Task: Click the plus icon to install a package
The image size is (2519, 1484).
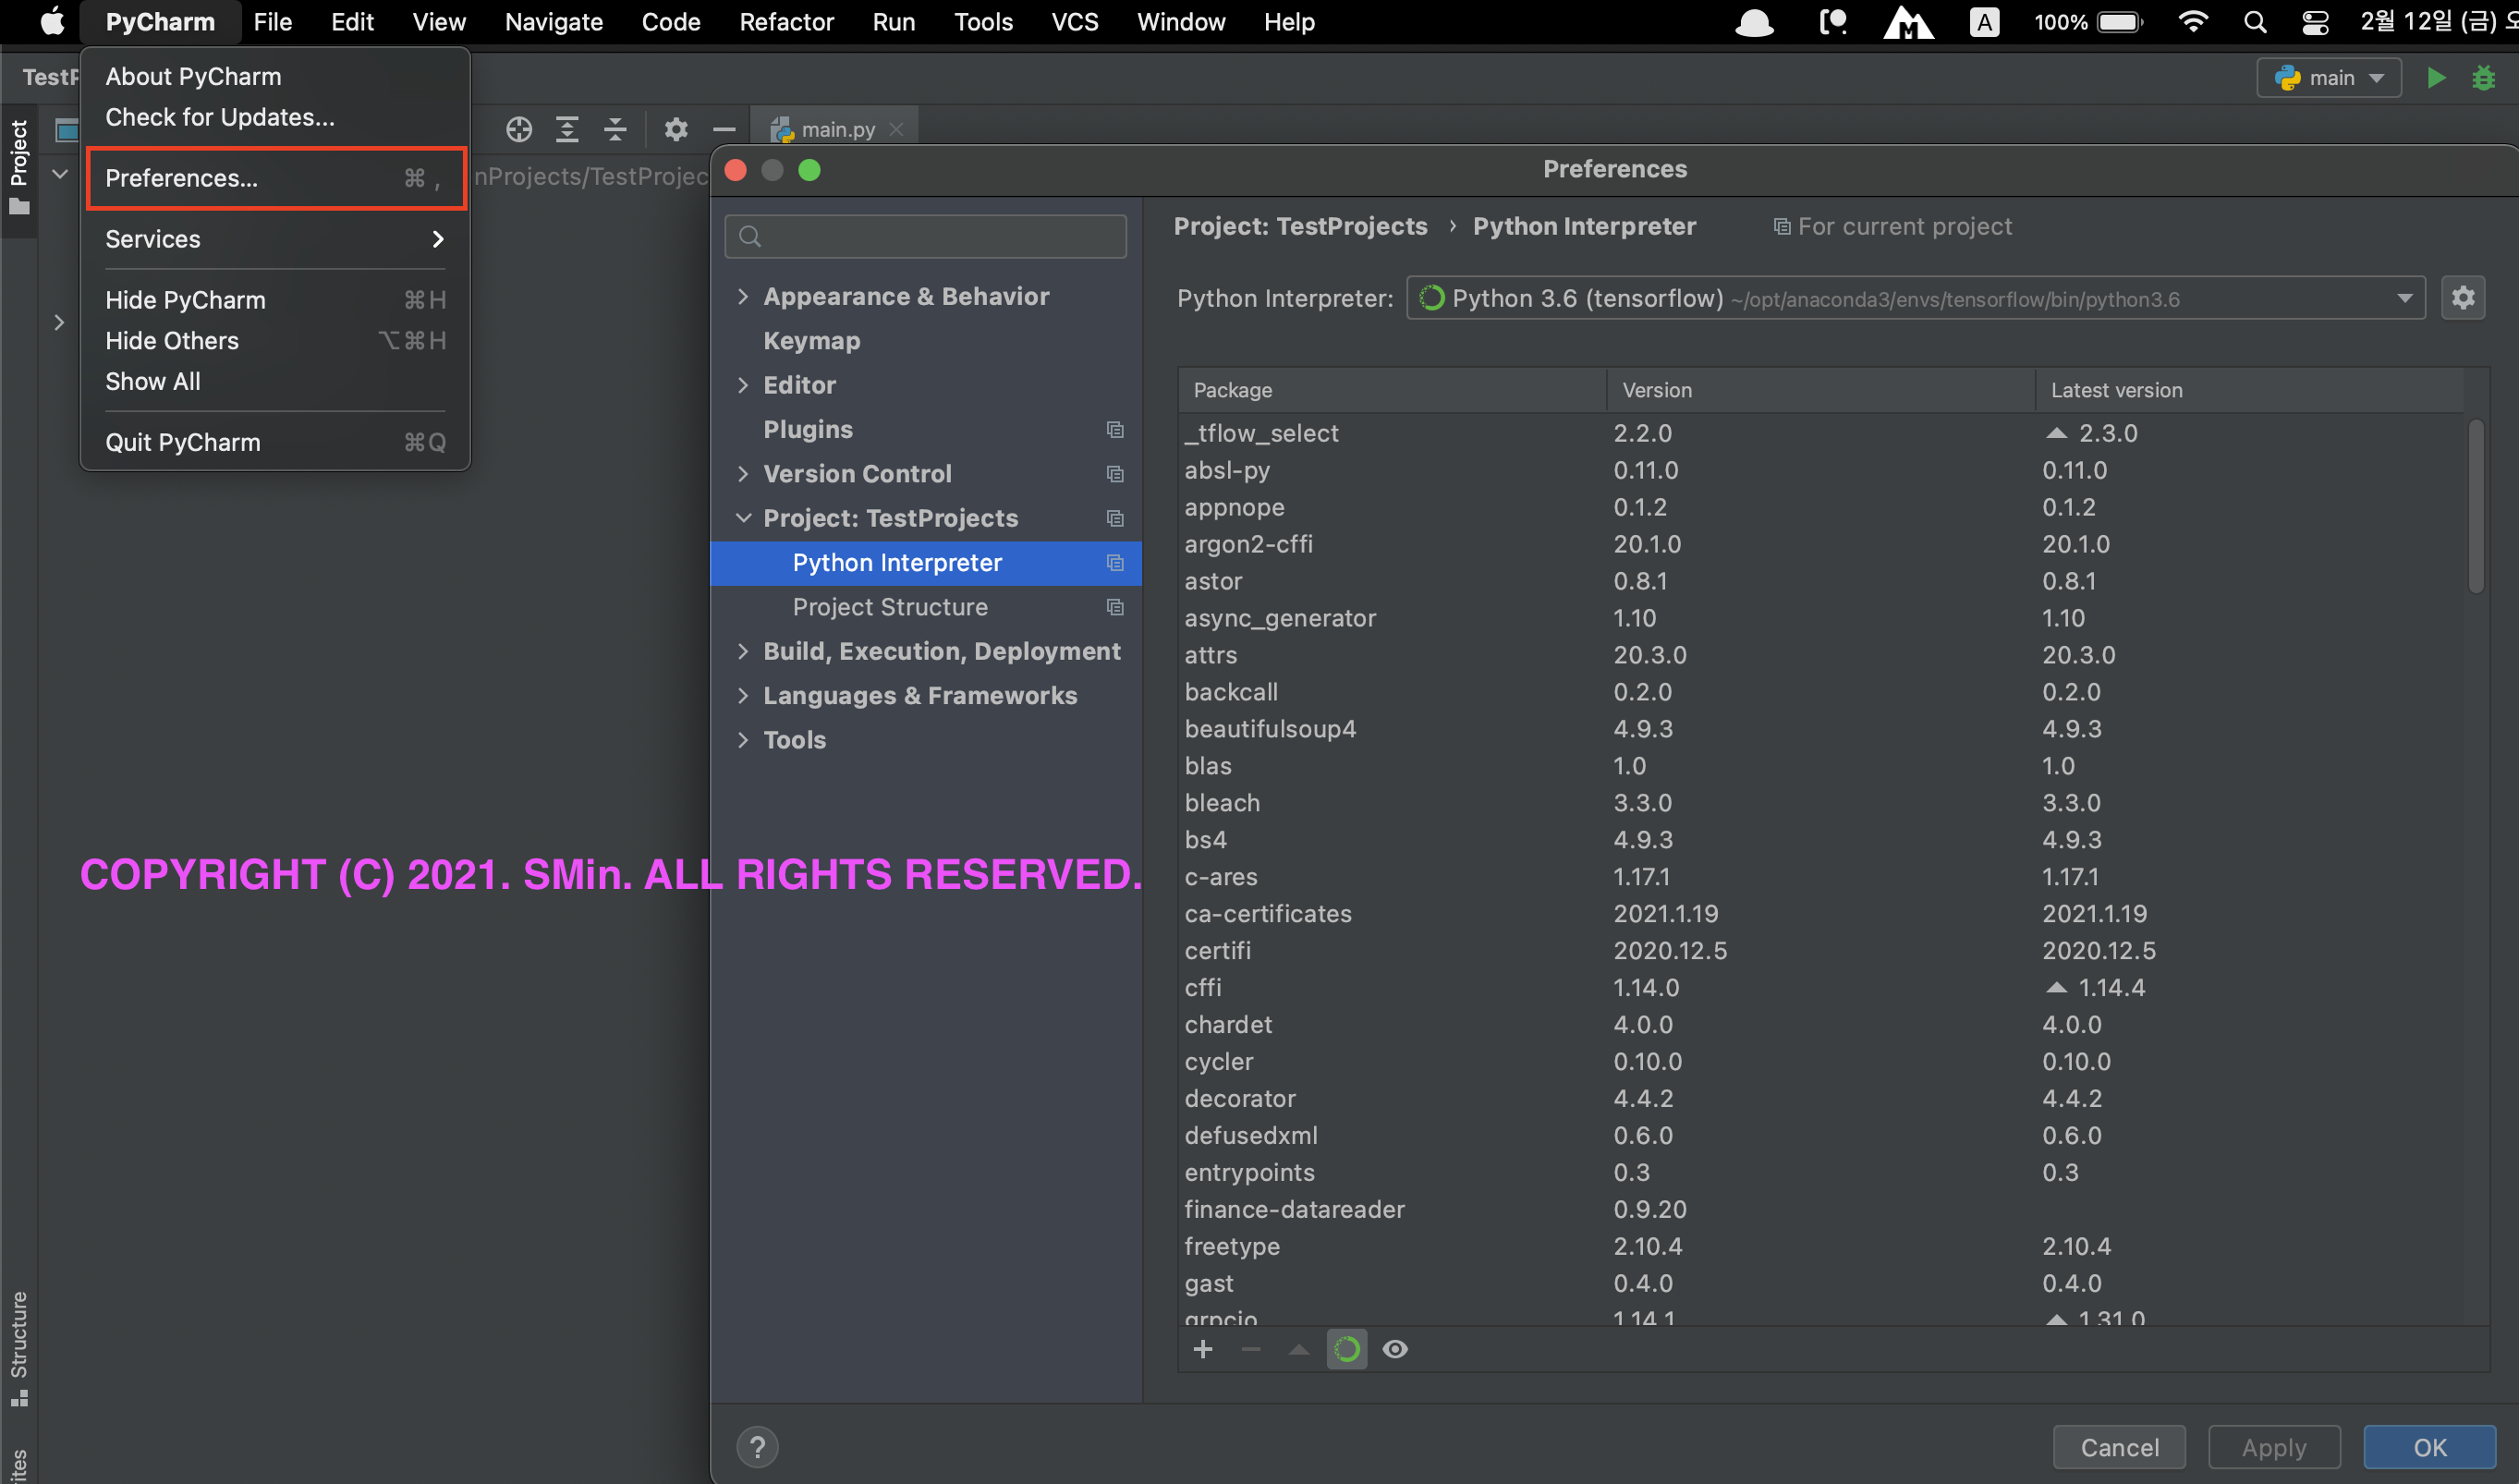Action: [x=1203, y=1349]
